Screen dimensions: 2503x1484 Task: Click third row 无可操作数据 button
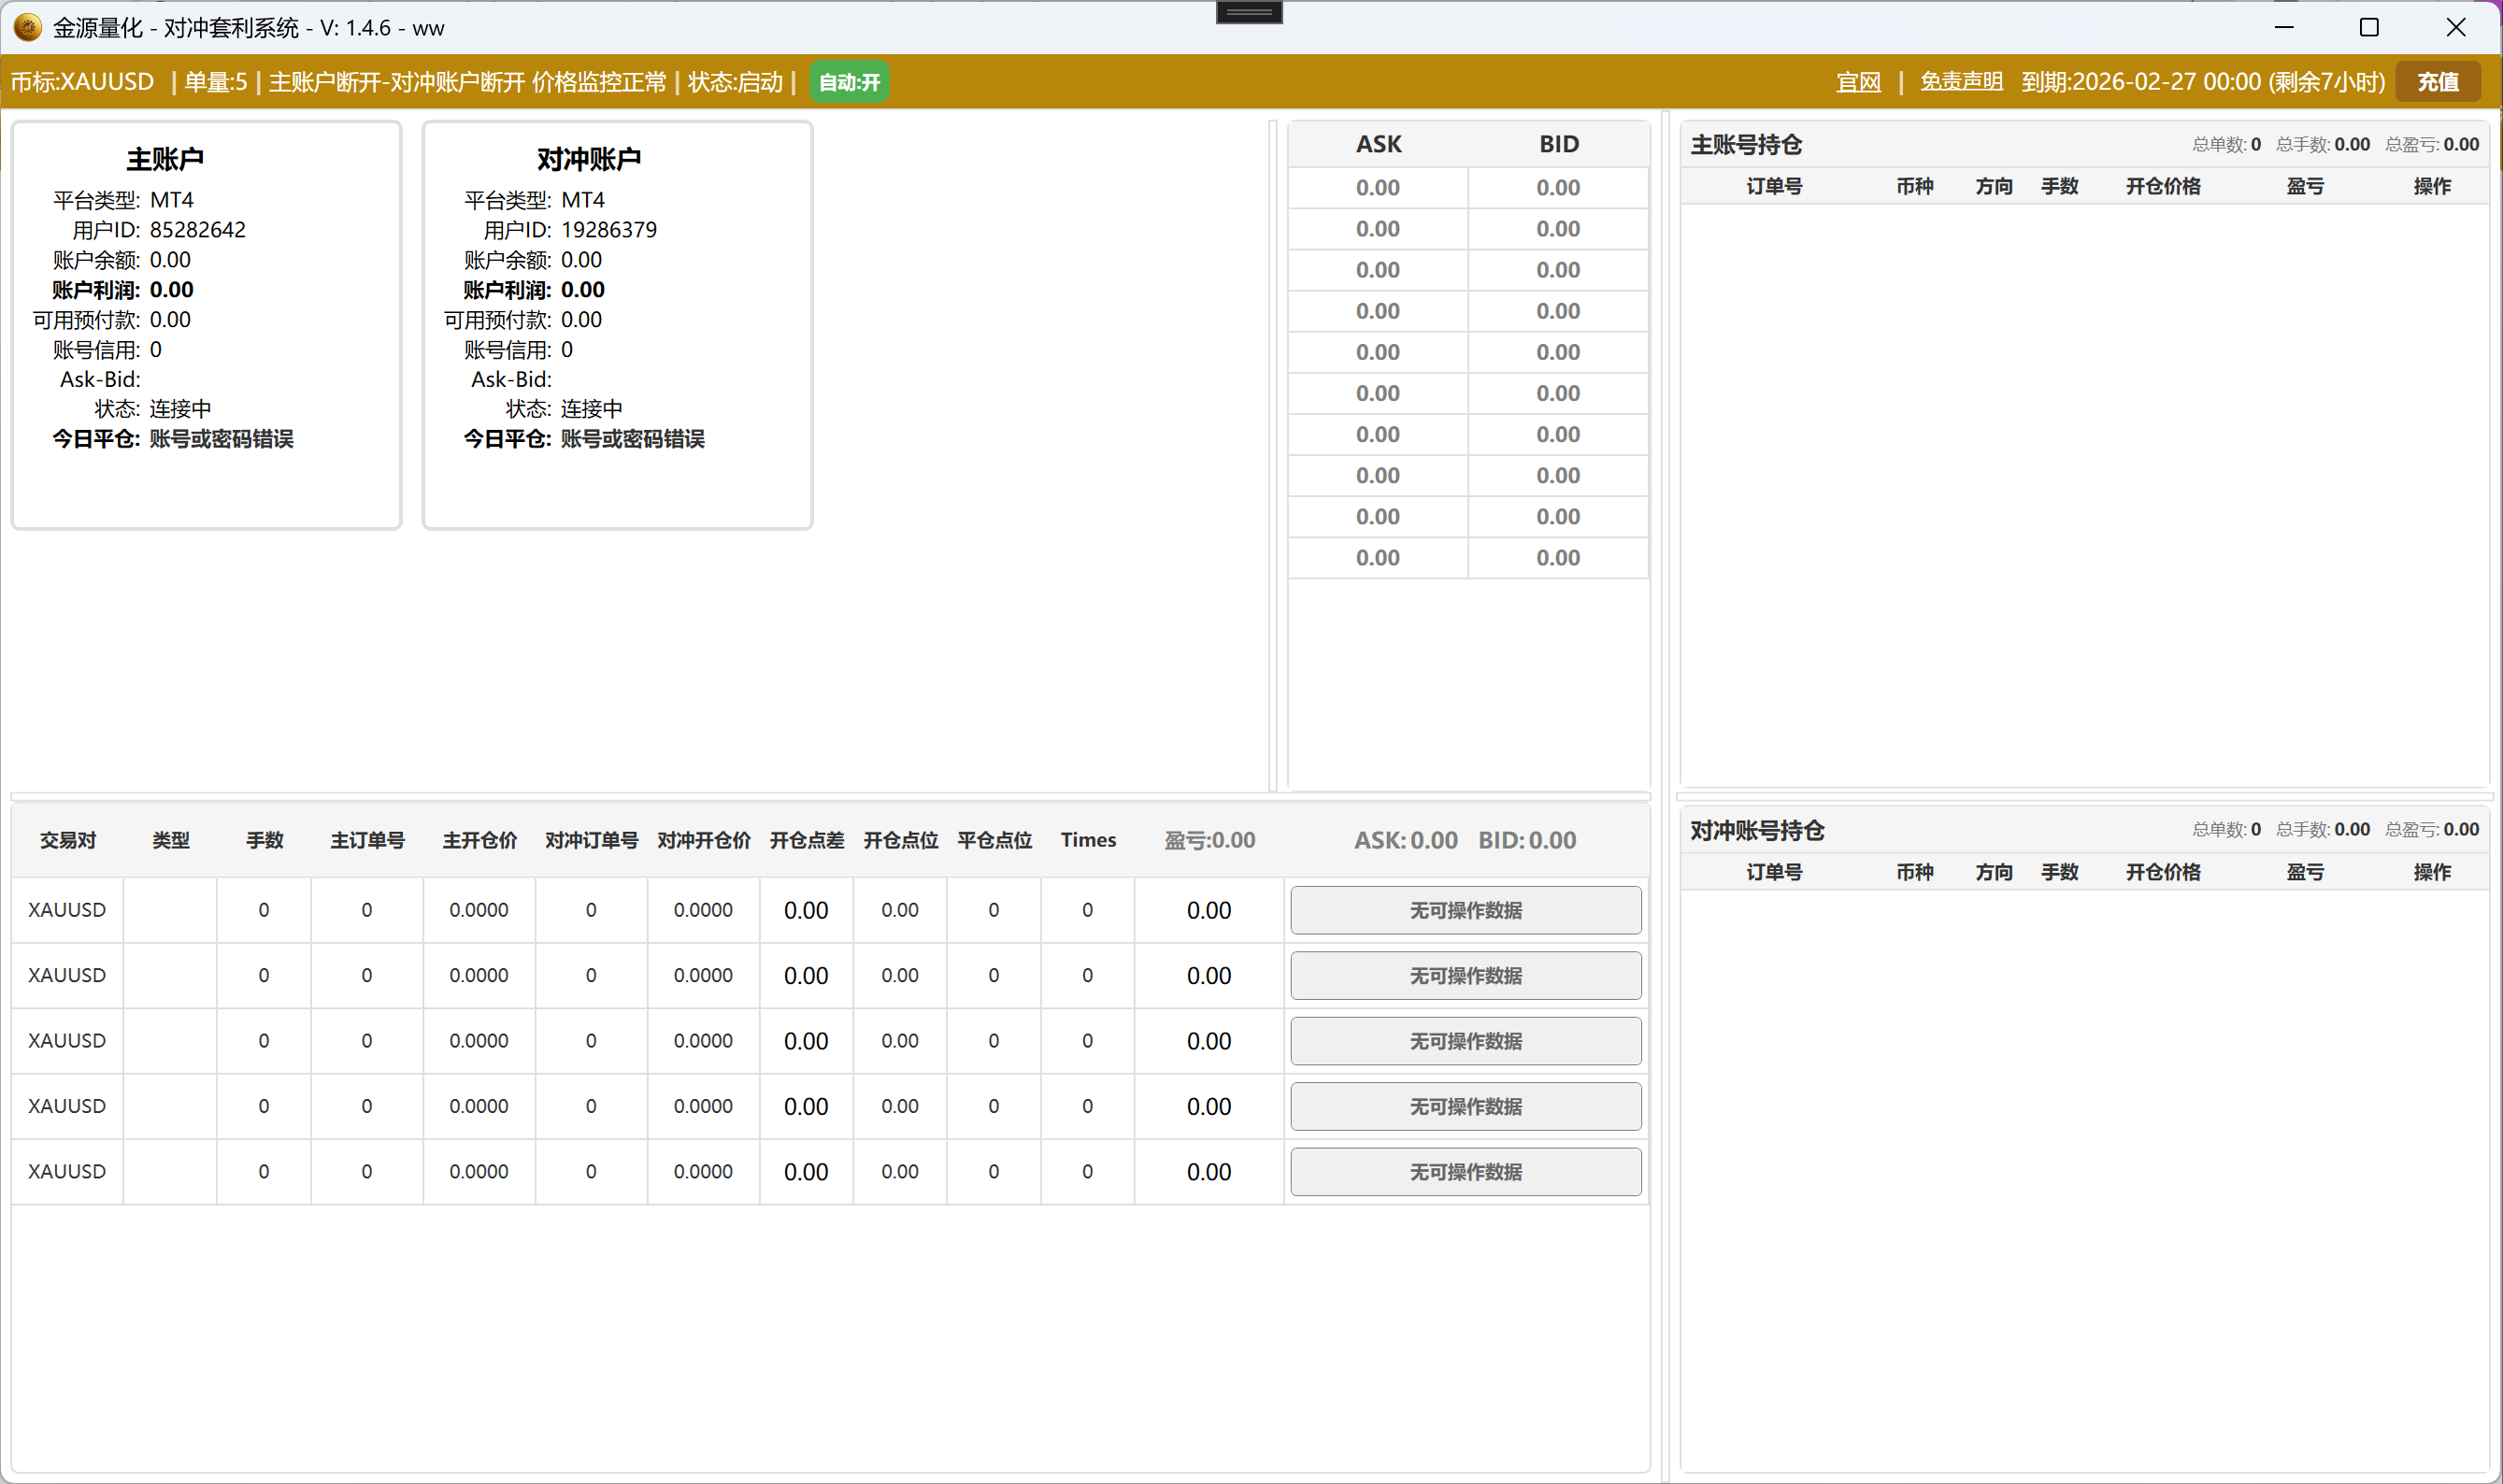1465,1041
